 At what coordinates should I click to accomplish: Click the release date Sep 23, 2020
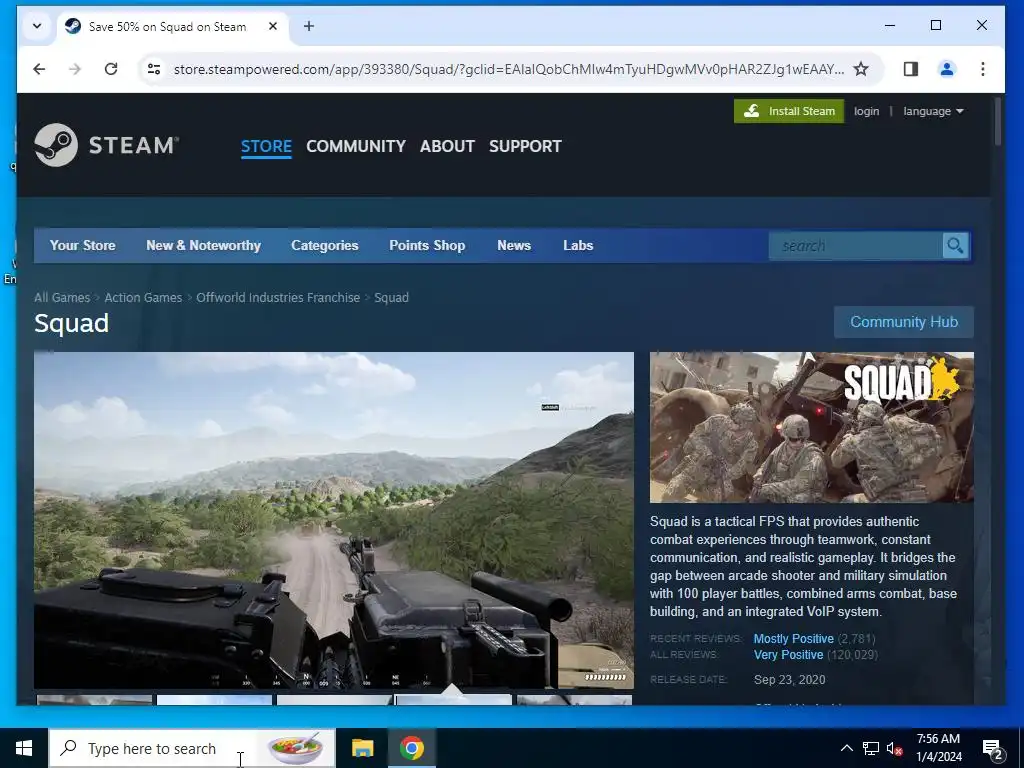[790, 679]
